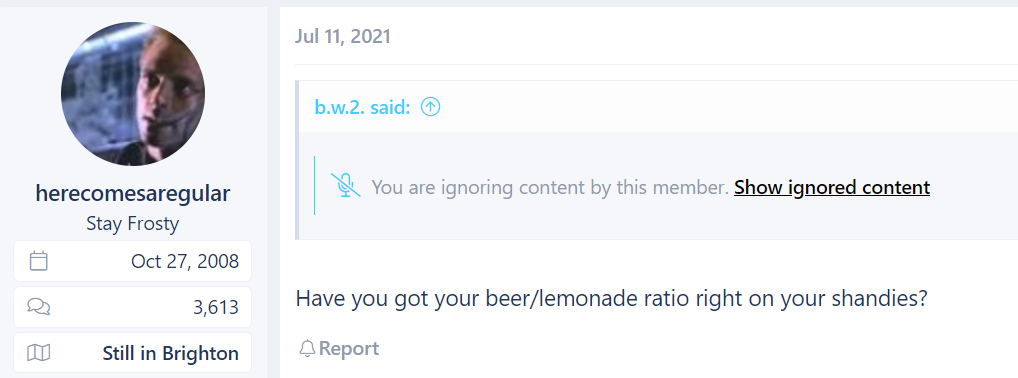
Task: Click the calendar joined-date icon
Action: [x=39, y=261]
